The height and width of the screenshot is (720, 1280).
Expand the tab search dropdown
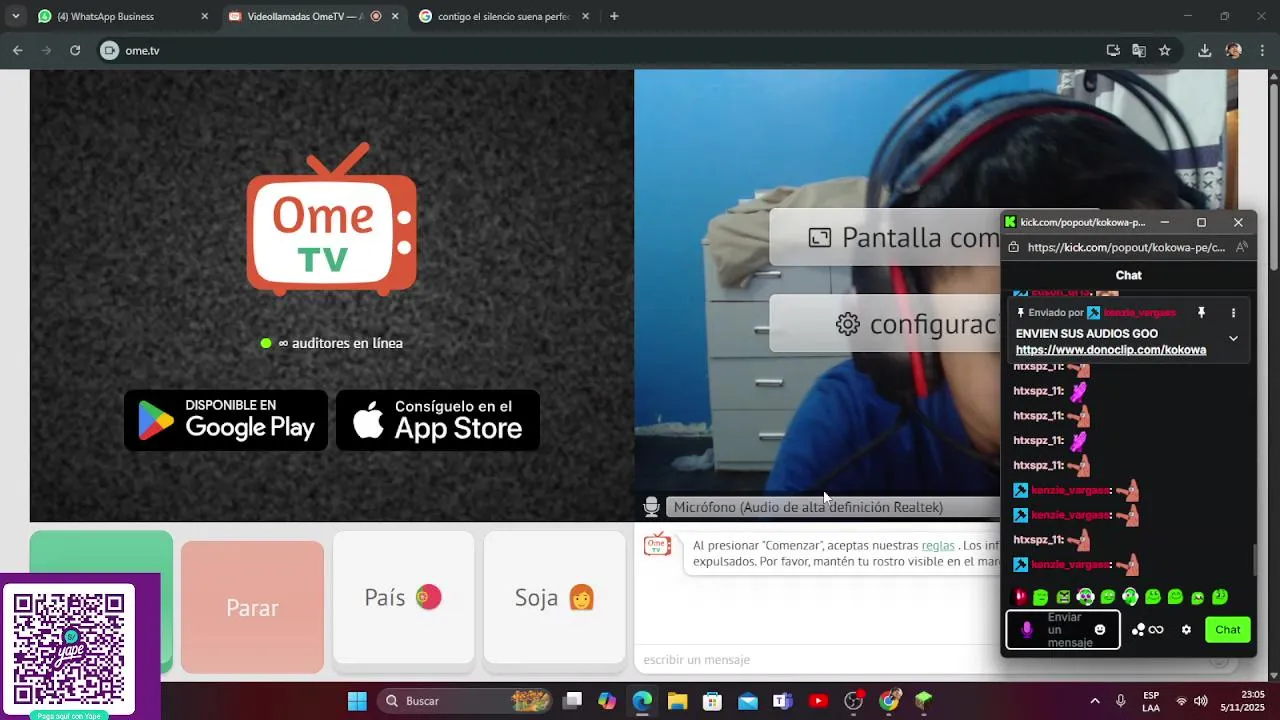[x=15, y=16]
